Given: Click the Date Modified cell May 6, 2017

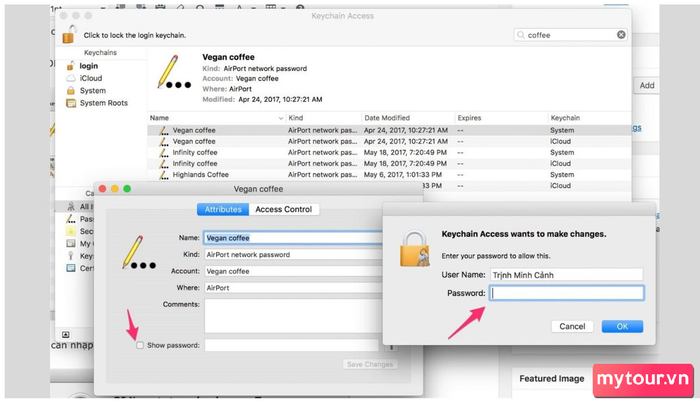Looking at the screenshot, I should [x=403, y=175].
